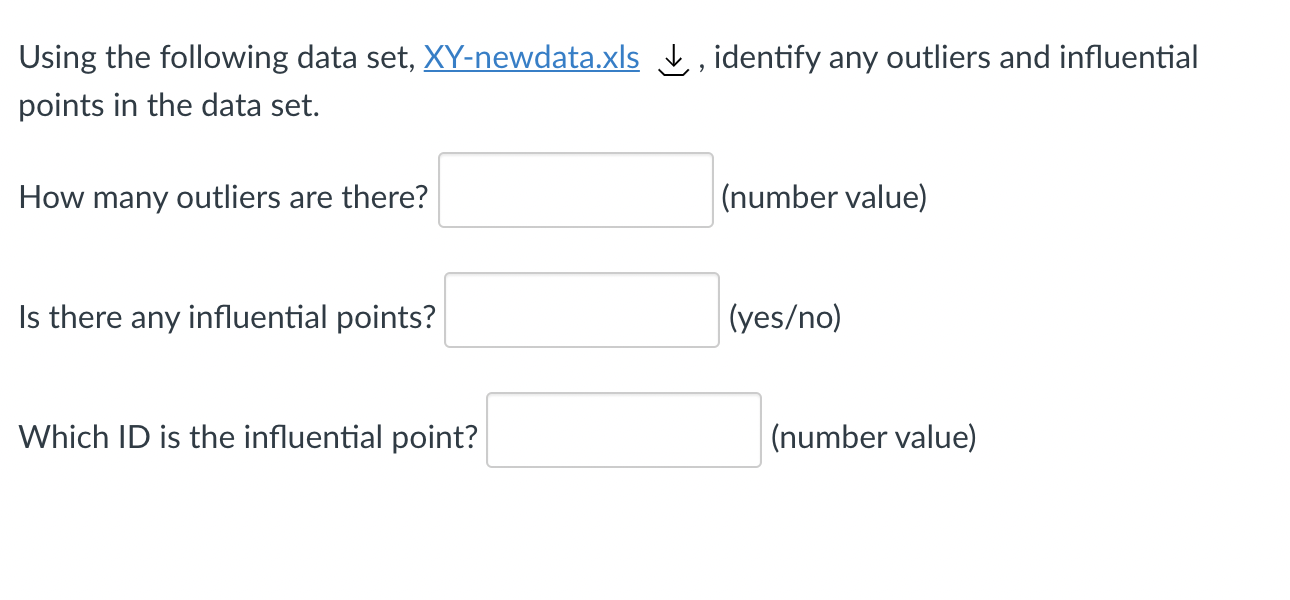The height and width of the screenshot is (600, 1290).
Task: Click the '(number value)' label on the last row
Action: point(875,437)
